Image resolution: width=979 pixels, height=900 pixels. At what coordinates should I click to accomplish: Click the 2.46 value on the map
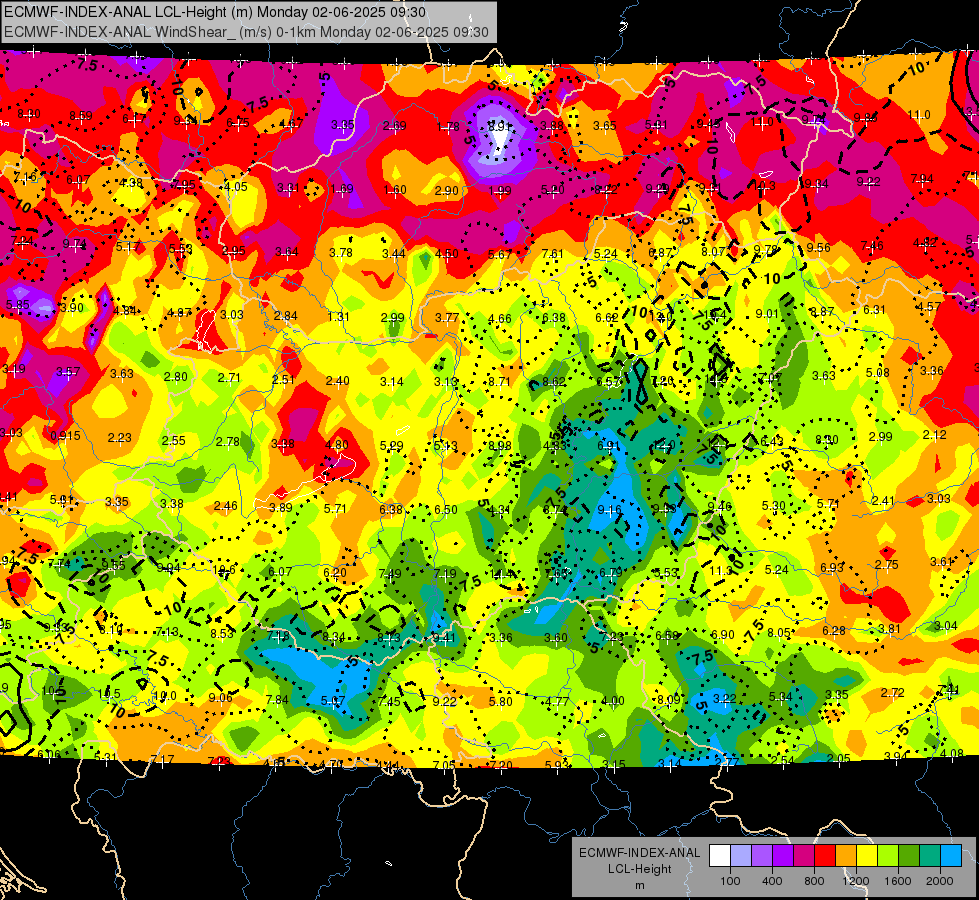tap(225, 506)
